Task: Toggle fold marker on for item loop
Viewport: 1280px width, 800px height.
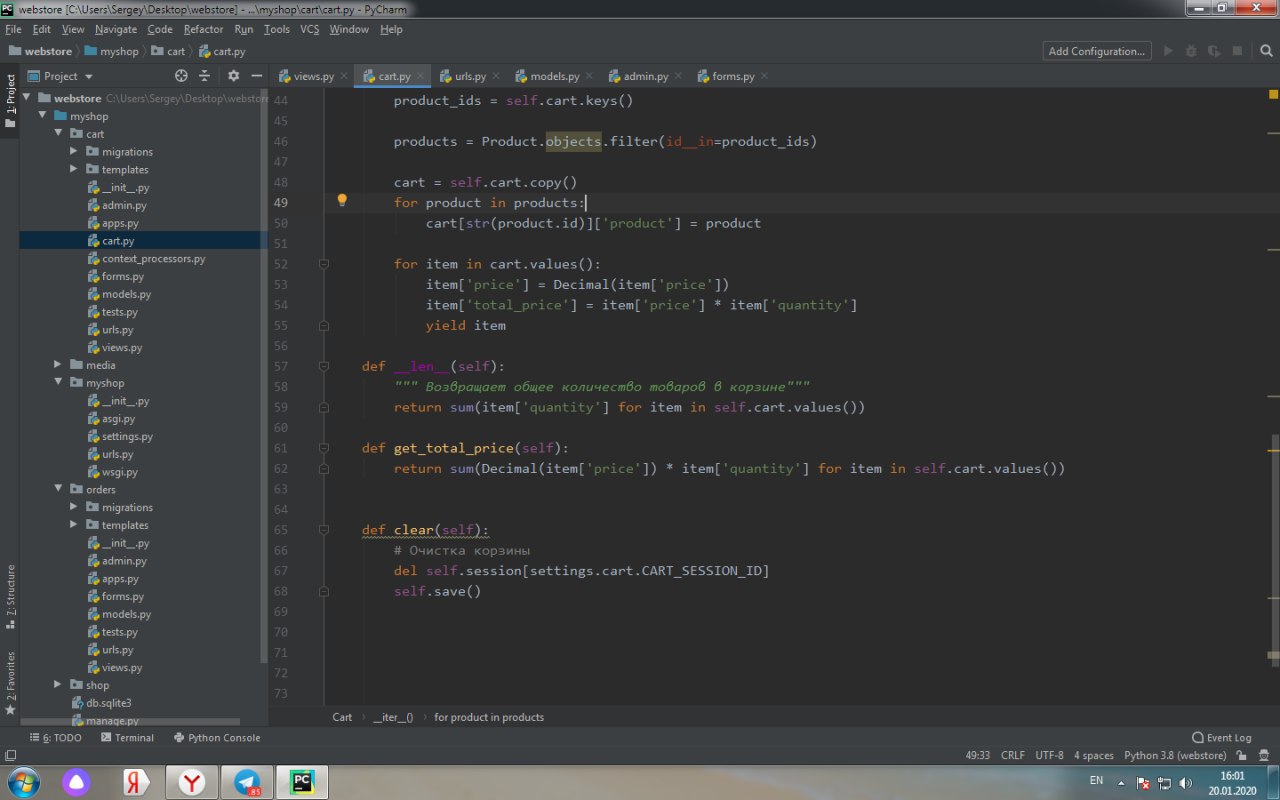Action: (324, 264)
